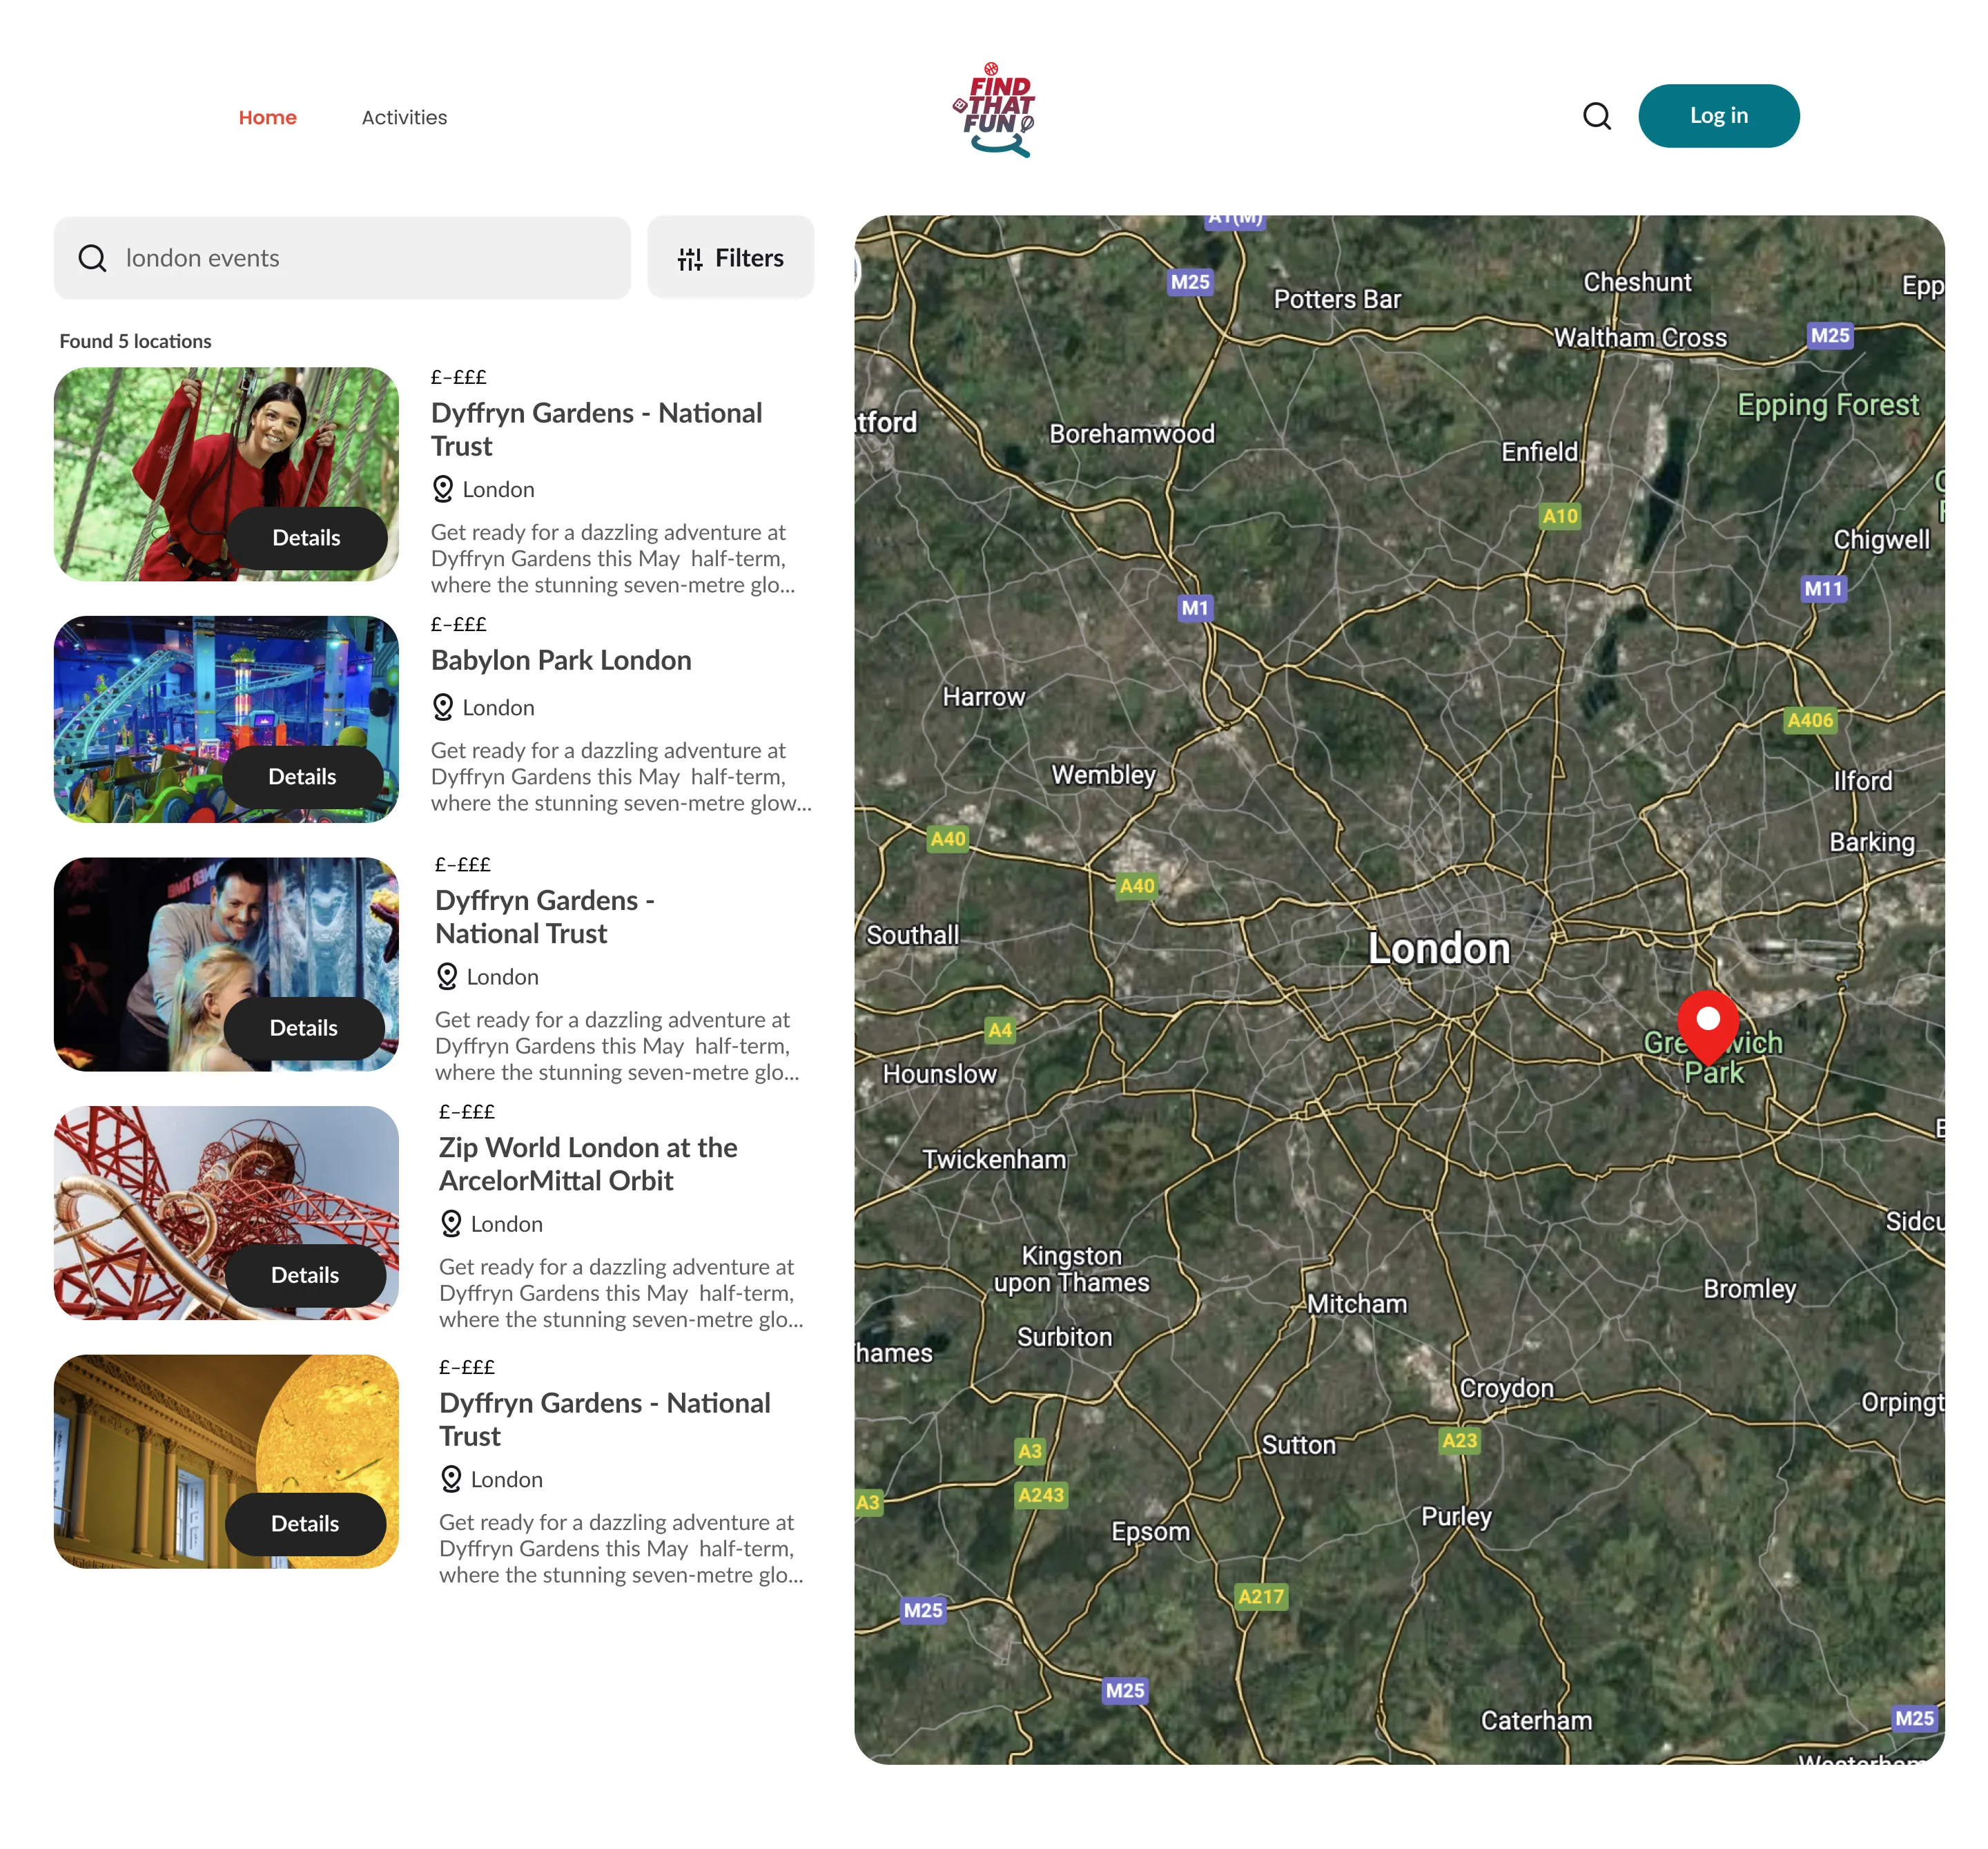Open the Activities nav item

[x=404, y=117]
